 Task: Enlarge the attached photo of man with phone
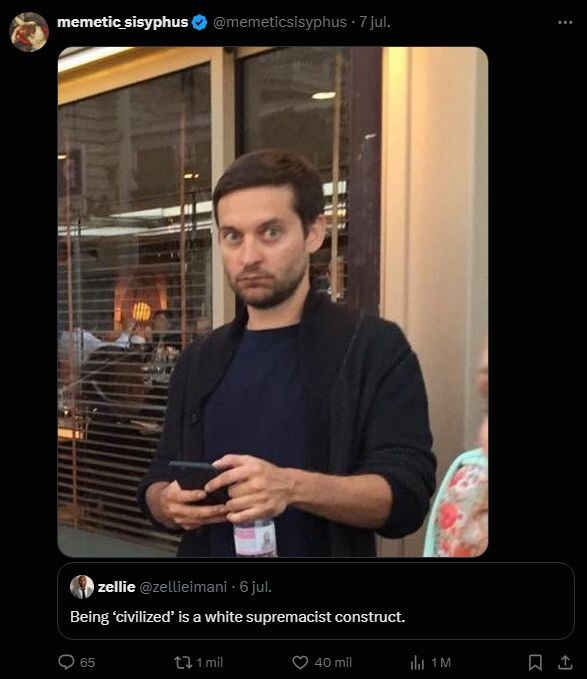pyautogui.click(x=273, y=302)
